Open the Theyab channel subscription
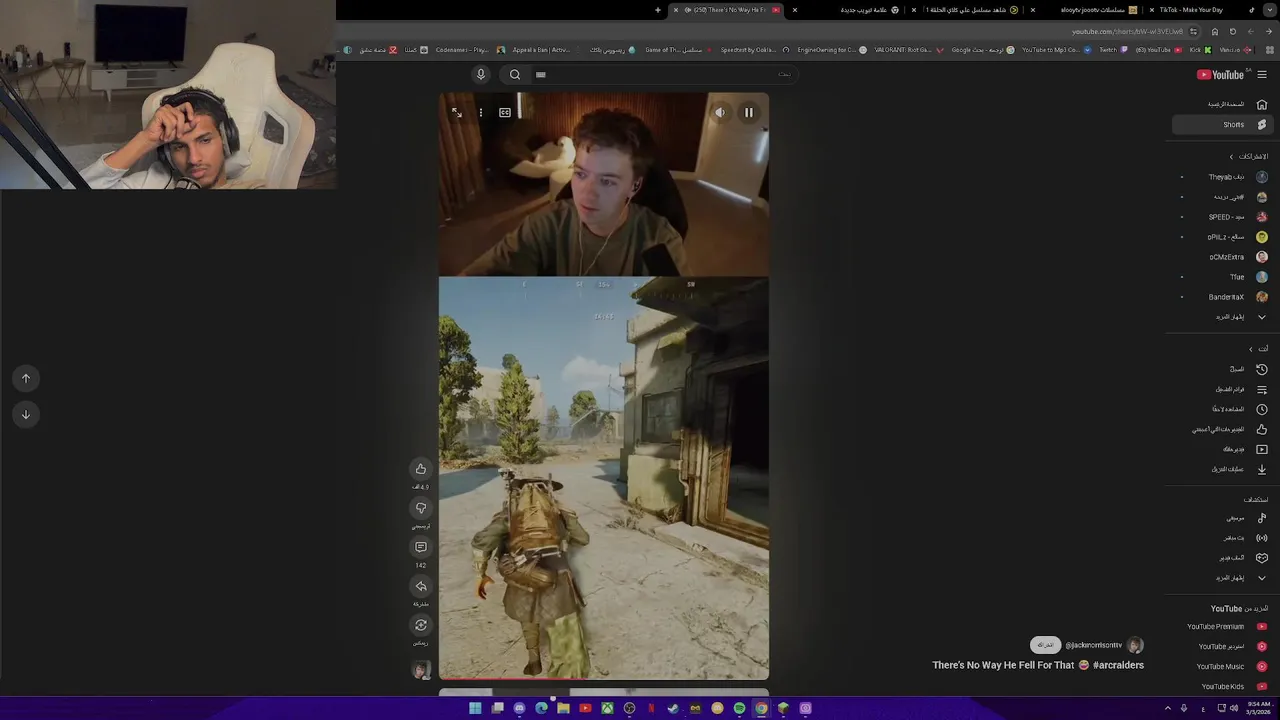 point(1222,177)
